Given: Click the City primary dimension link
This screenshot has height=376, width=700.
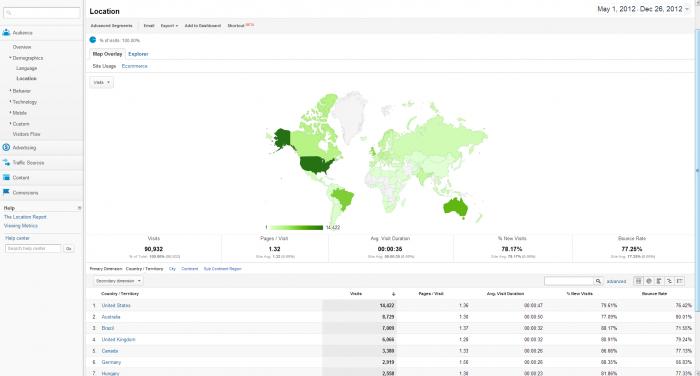Looking at the screenshot, I should click(x=172, y=269).
